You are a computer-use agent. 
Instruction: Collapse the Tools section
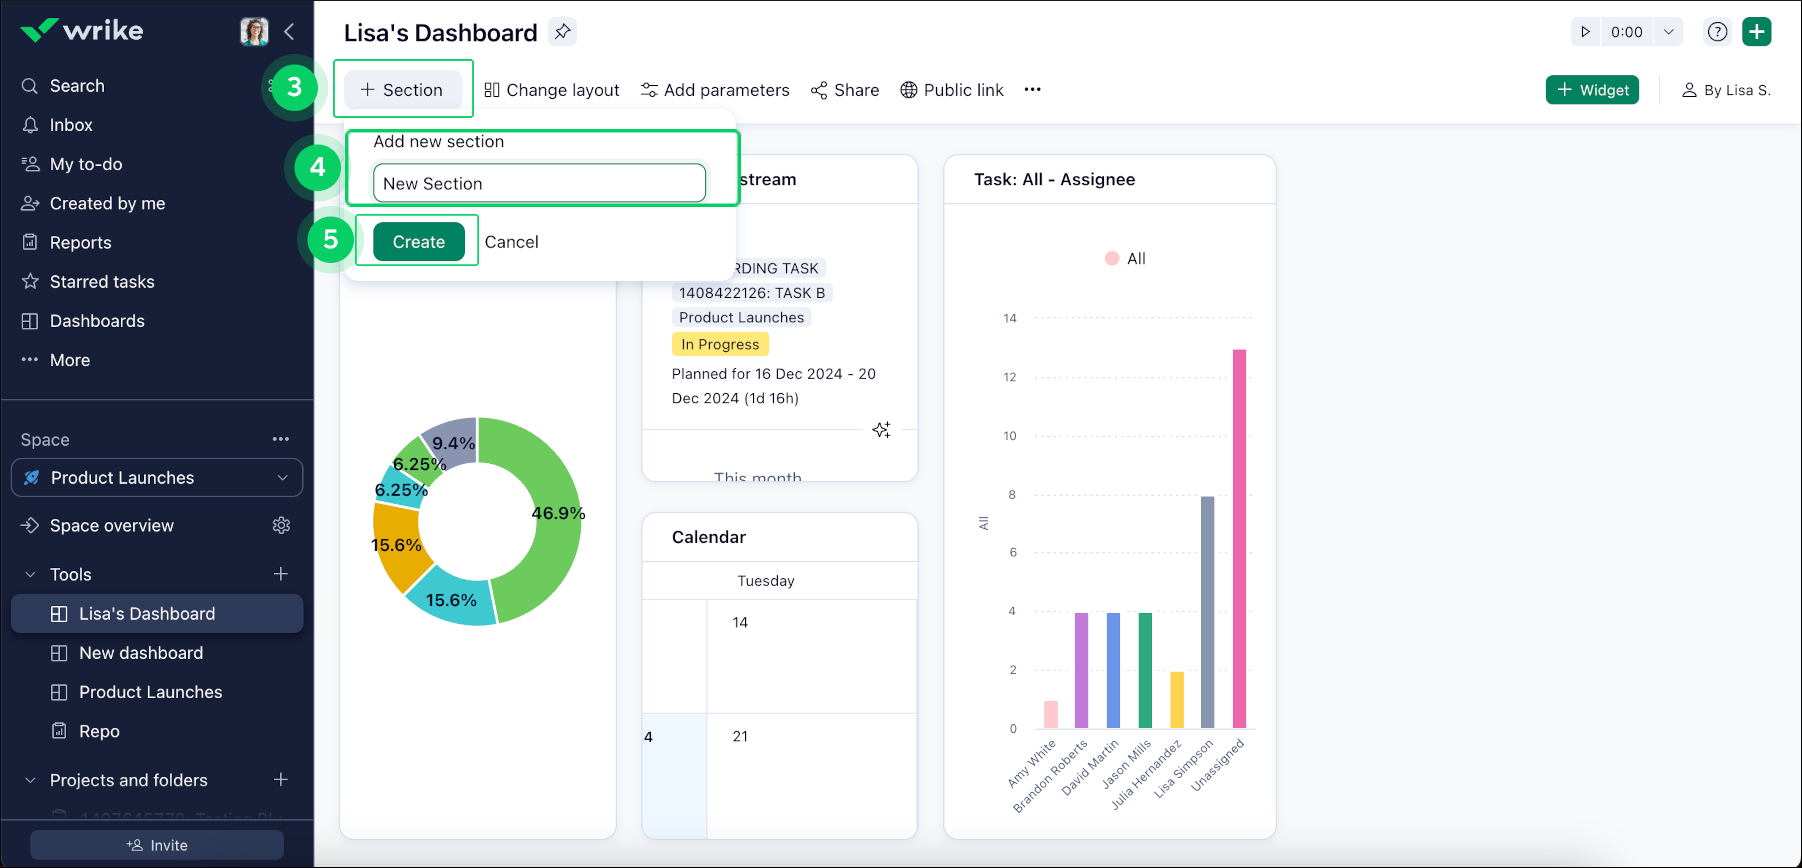click(x=30, y=575)
